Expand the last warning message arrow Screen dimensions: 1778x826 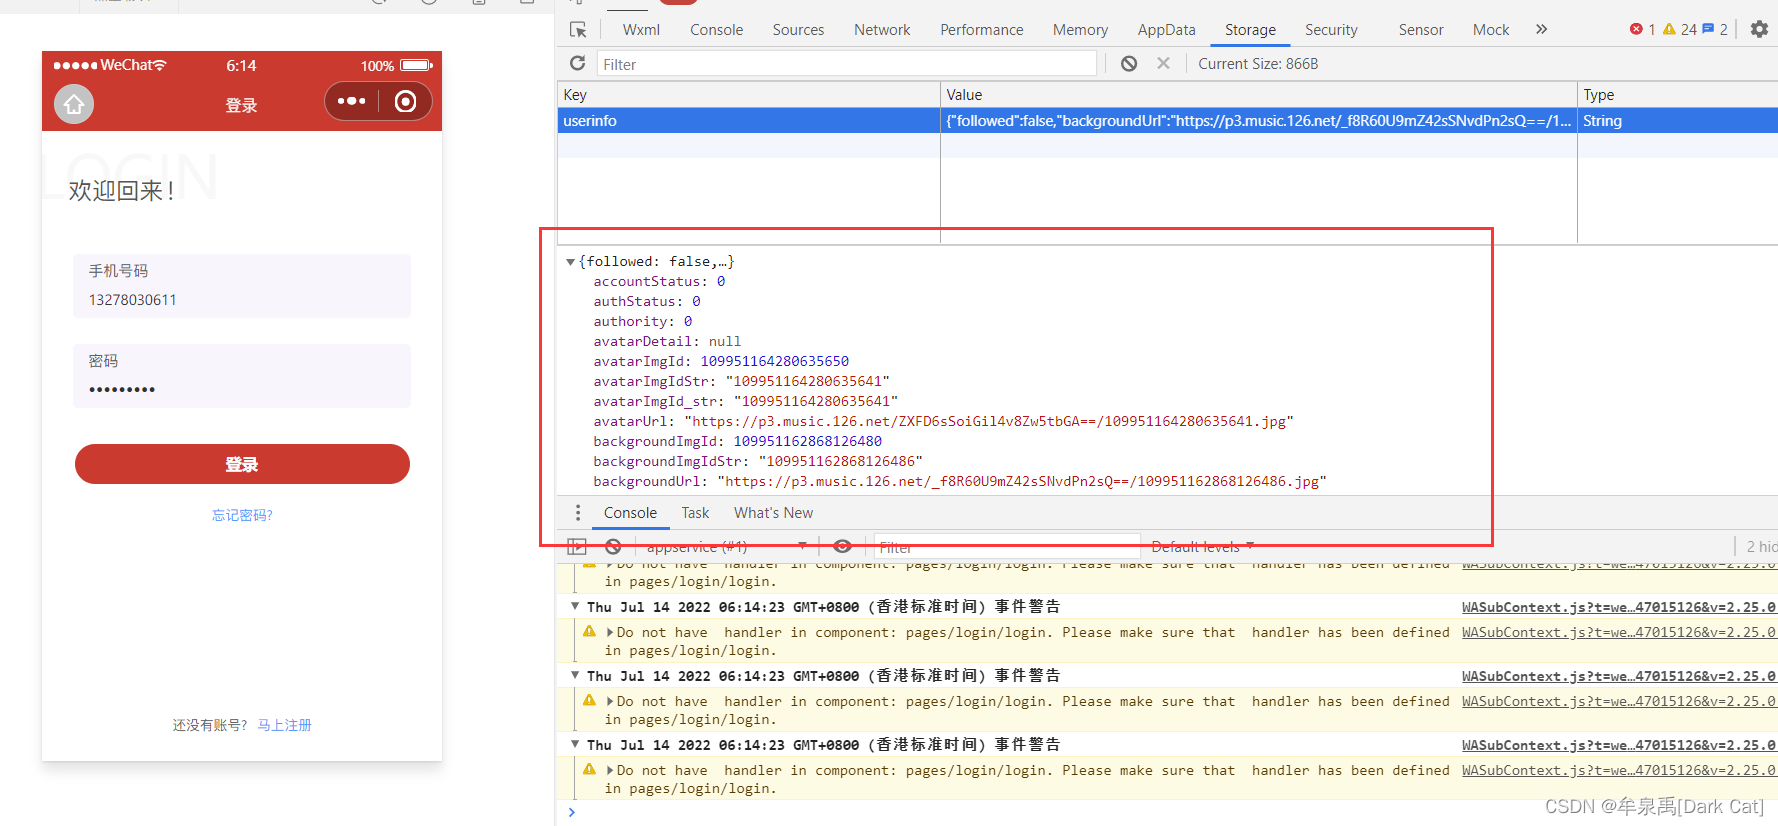click(610, 771)
